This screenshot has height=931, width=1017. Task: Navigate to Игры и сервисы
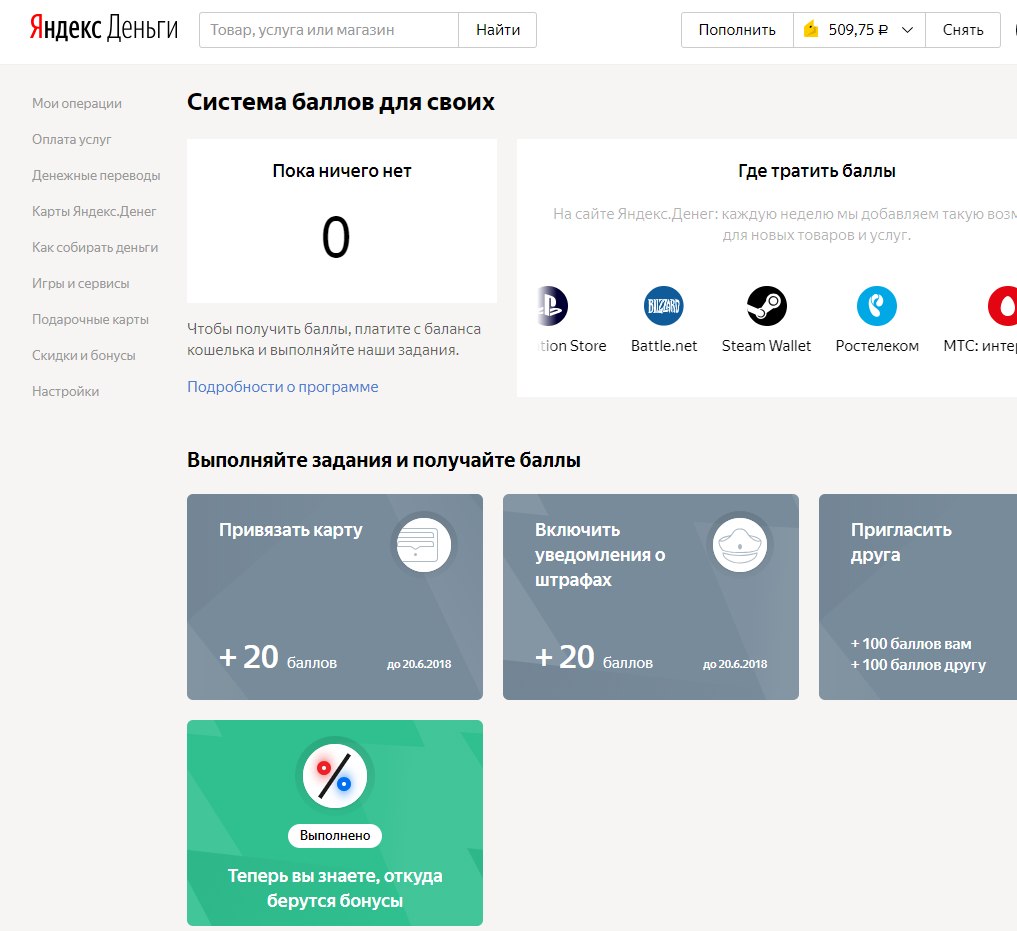pyautogui.click(x=80, y=283)
